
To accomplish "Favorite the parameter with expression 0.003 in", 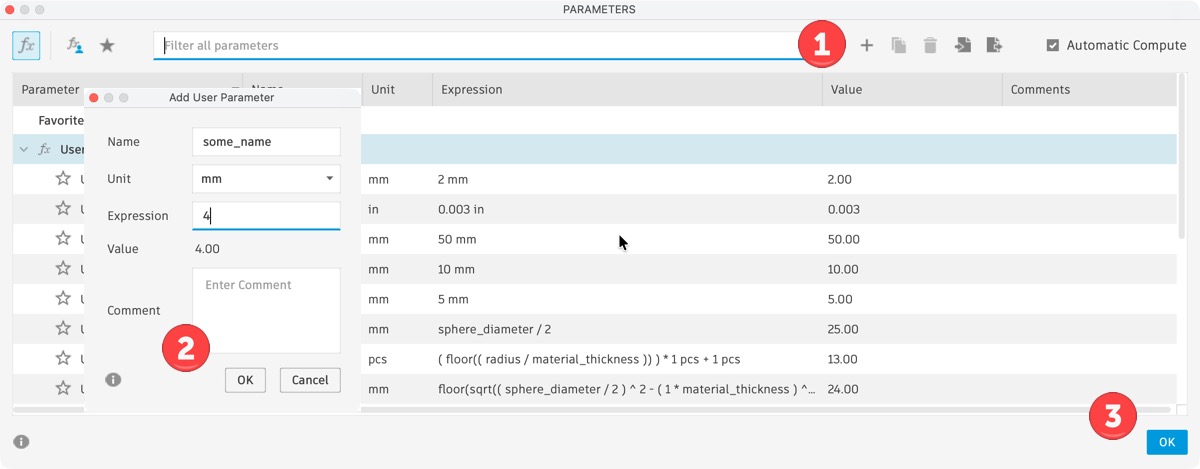I will (63, 209).
